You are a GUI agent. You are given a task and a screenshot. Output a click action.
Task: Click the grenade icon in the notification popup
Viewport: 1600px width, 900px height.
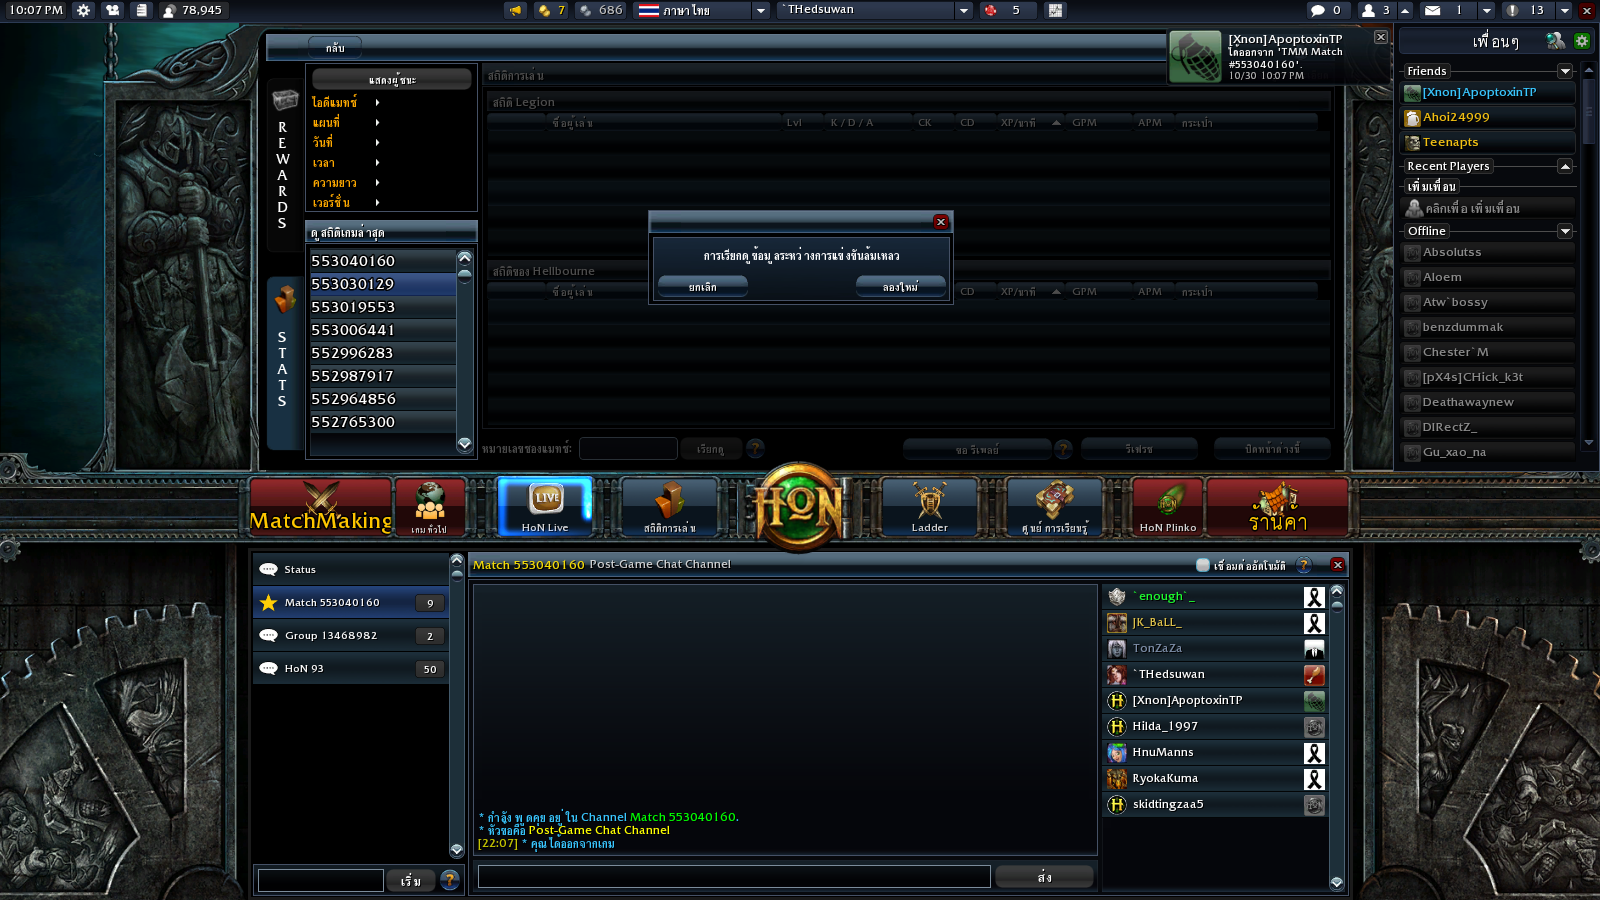pyautogui.click(x=1196, y=57)
